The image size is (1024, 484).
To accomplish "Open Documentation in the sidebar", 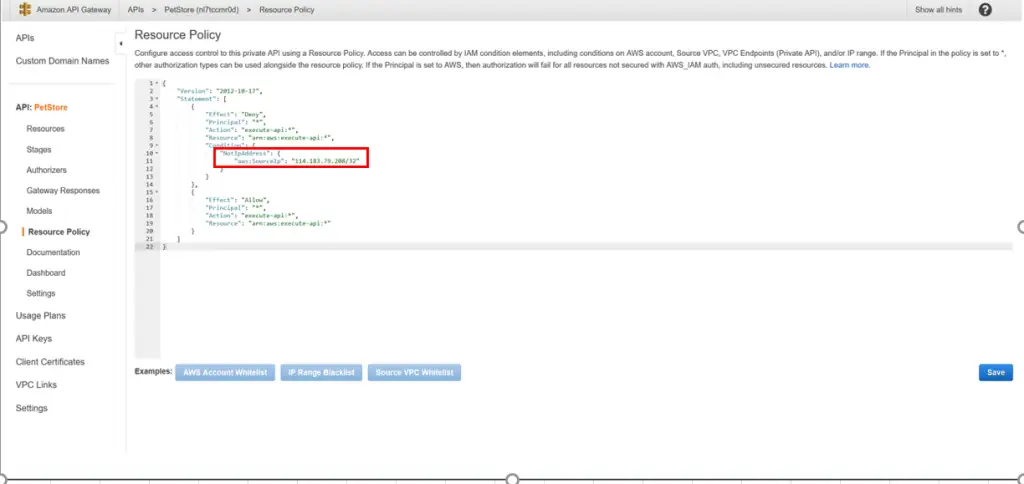I will 53,252.
